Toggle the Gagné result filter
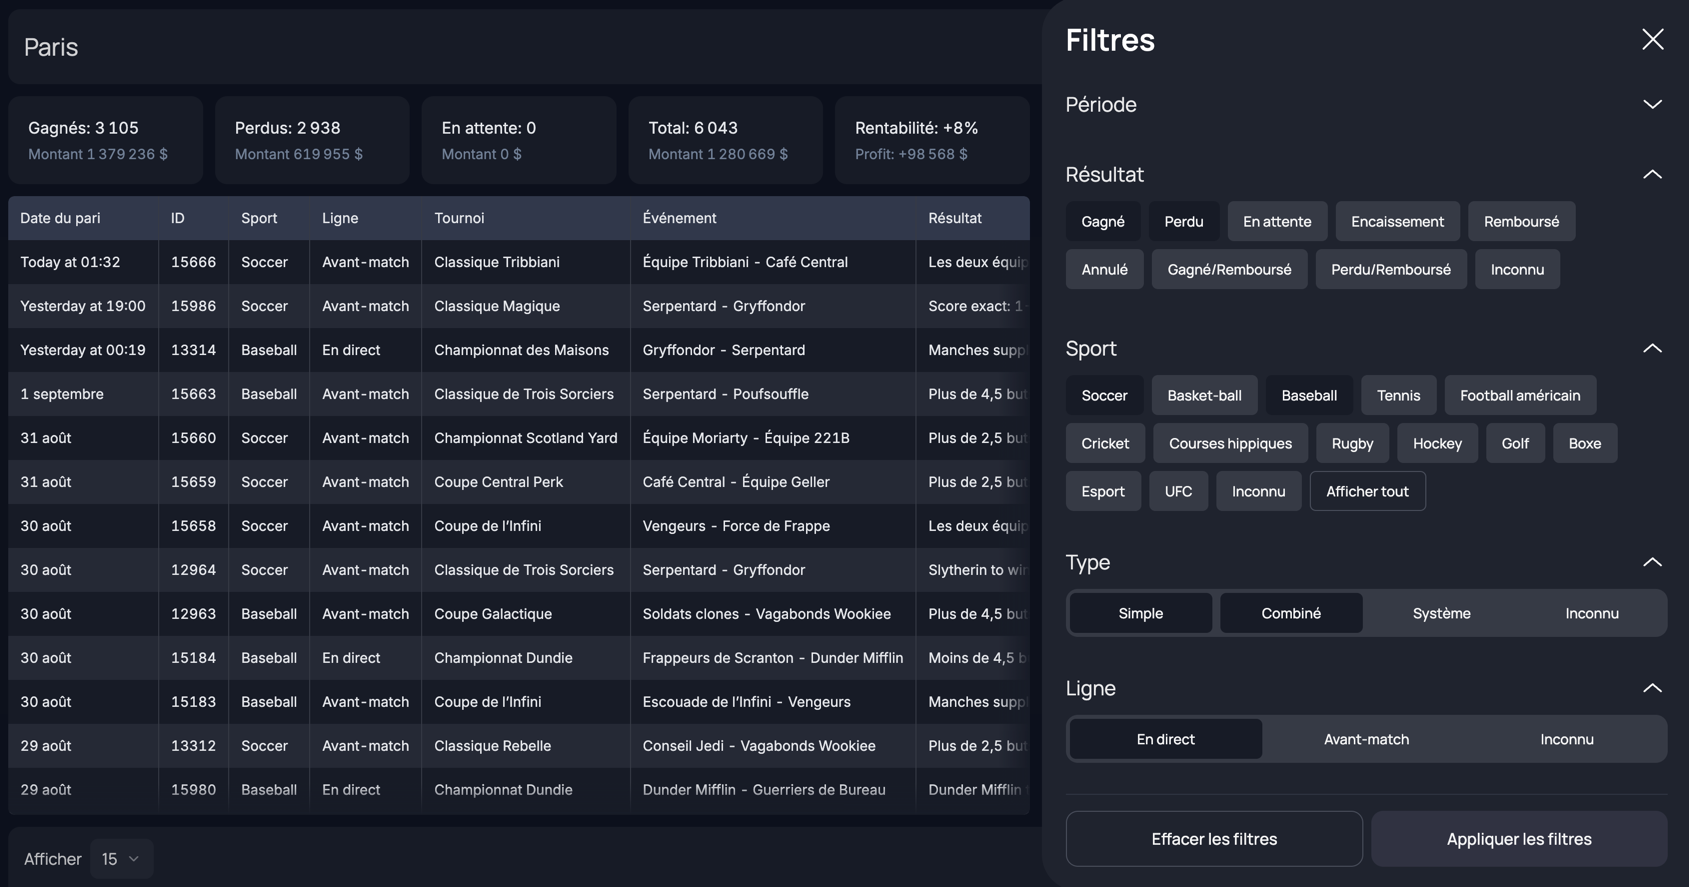The width and height of the screenshot is (1689, 887). 1102,222
